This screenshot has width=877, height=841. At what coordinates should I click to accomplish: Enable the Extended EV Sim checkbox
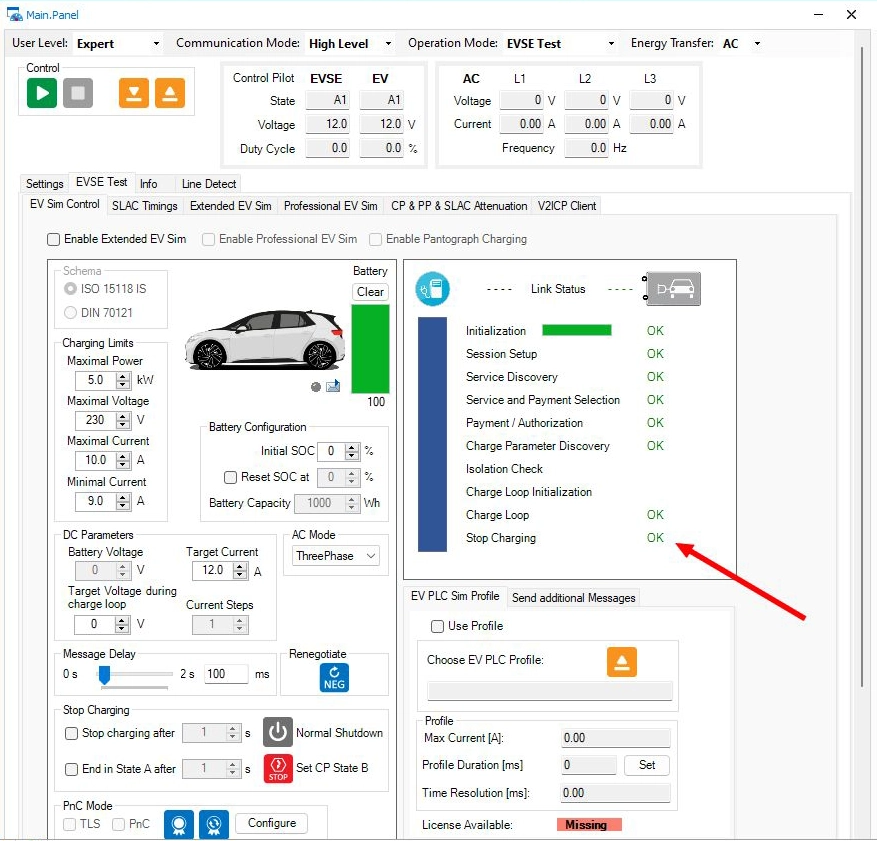coord(54,239)
